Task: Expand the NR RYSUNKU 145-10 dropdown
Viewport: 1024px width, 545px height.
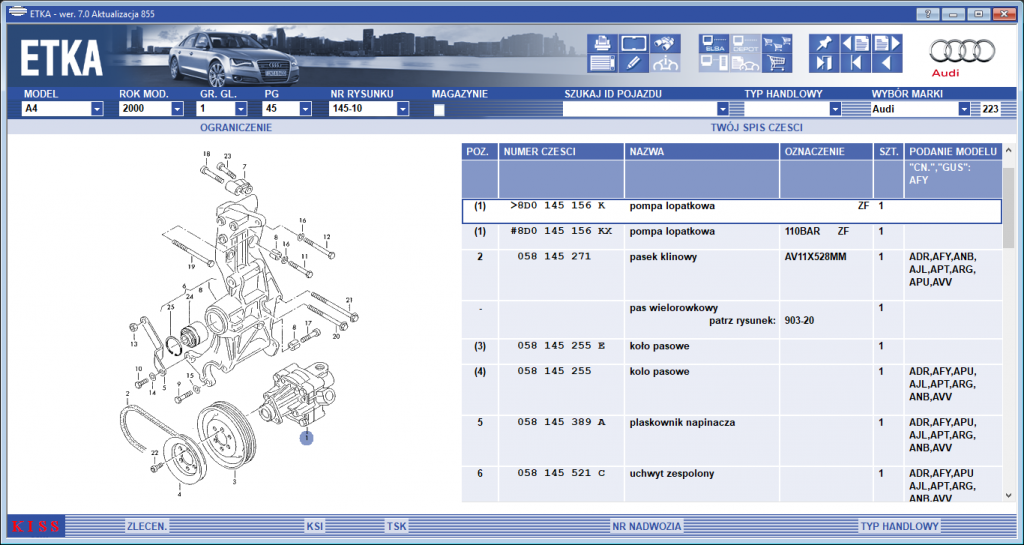Action: tap(403, 109)
